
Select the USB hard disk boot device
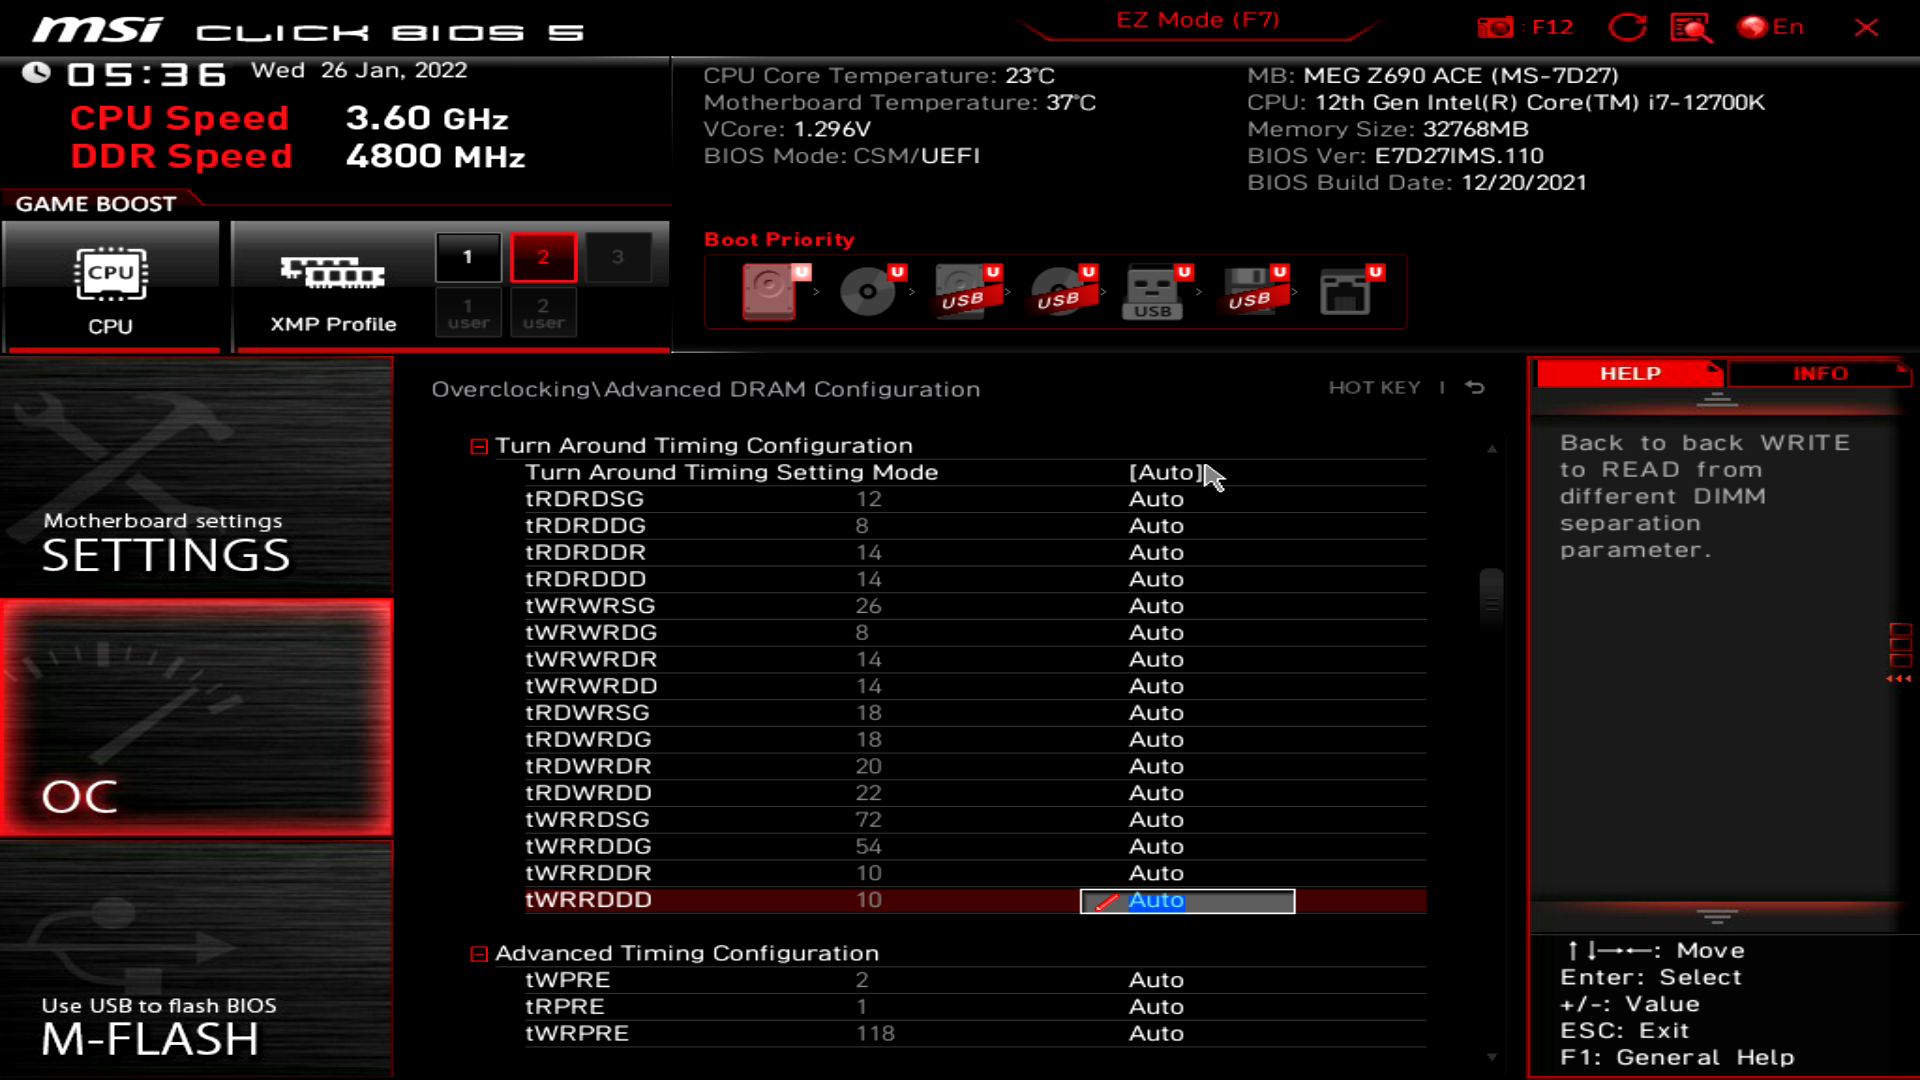pyautogui.click(x=967, y=291)
